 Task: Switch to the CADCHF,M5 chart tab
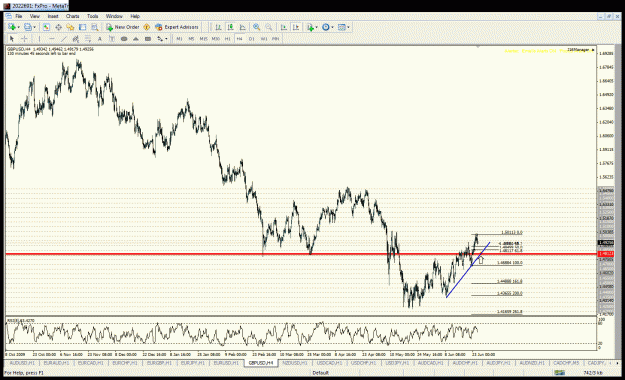click(566, 363)
